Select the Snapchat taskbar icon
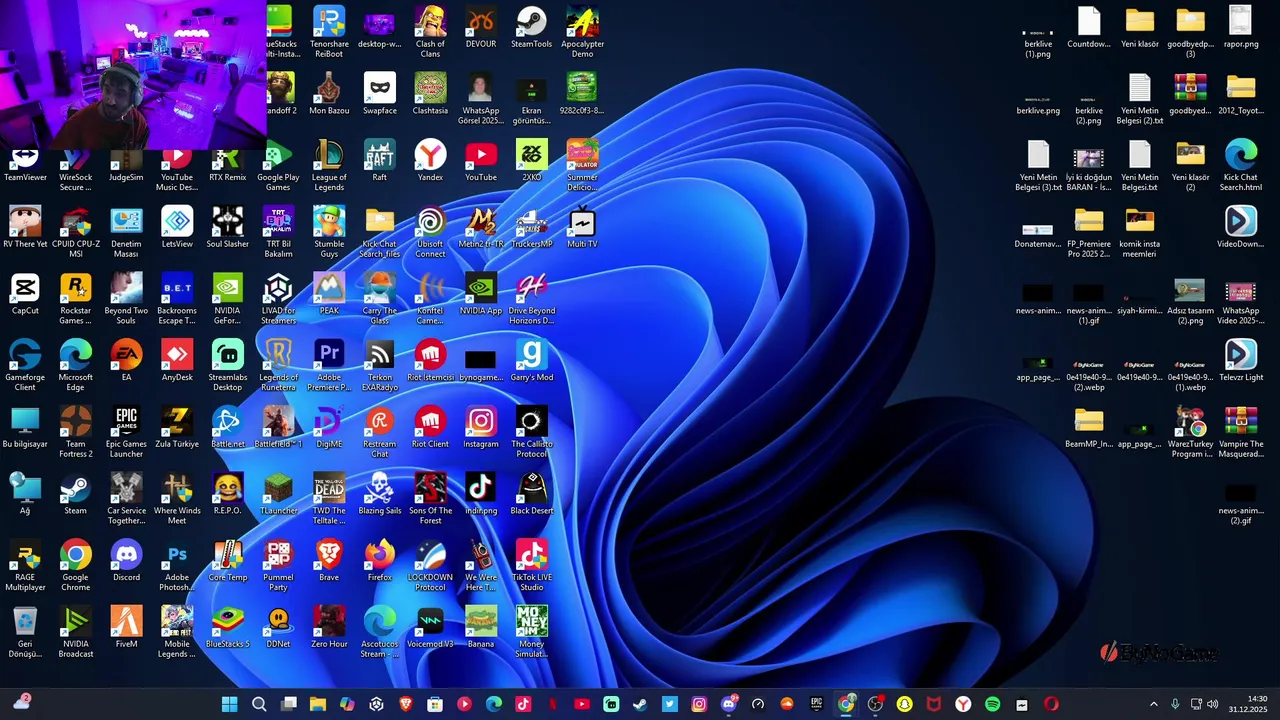 904,704
